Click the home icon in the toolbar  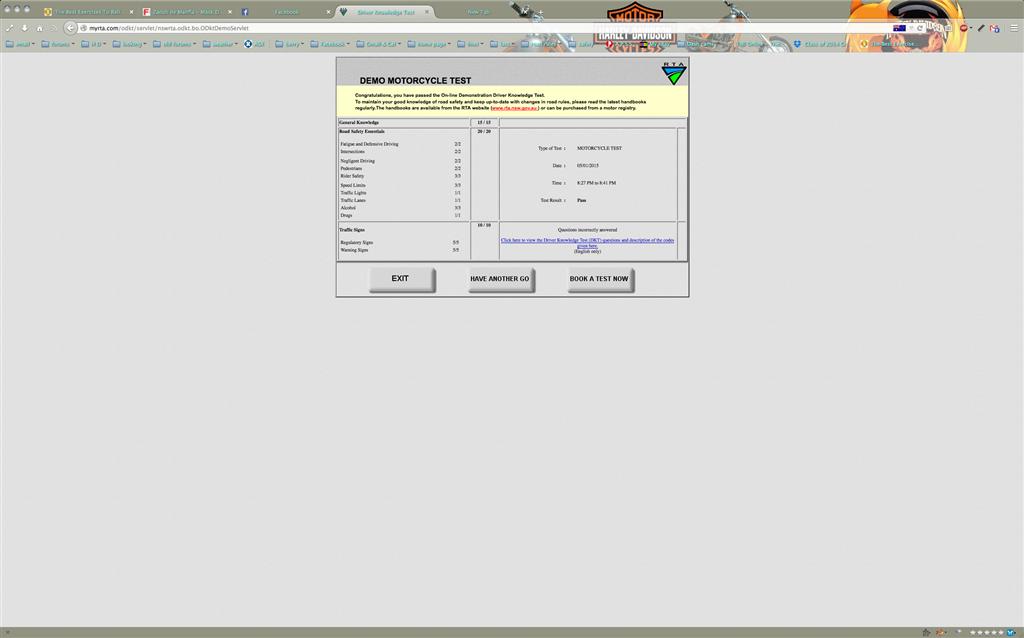click(39, 28)
